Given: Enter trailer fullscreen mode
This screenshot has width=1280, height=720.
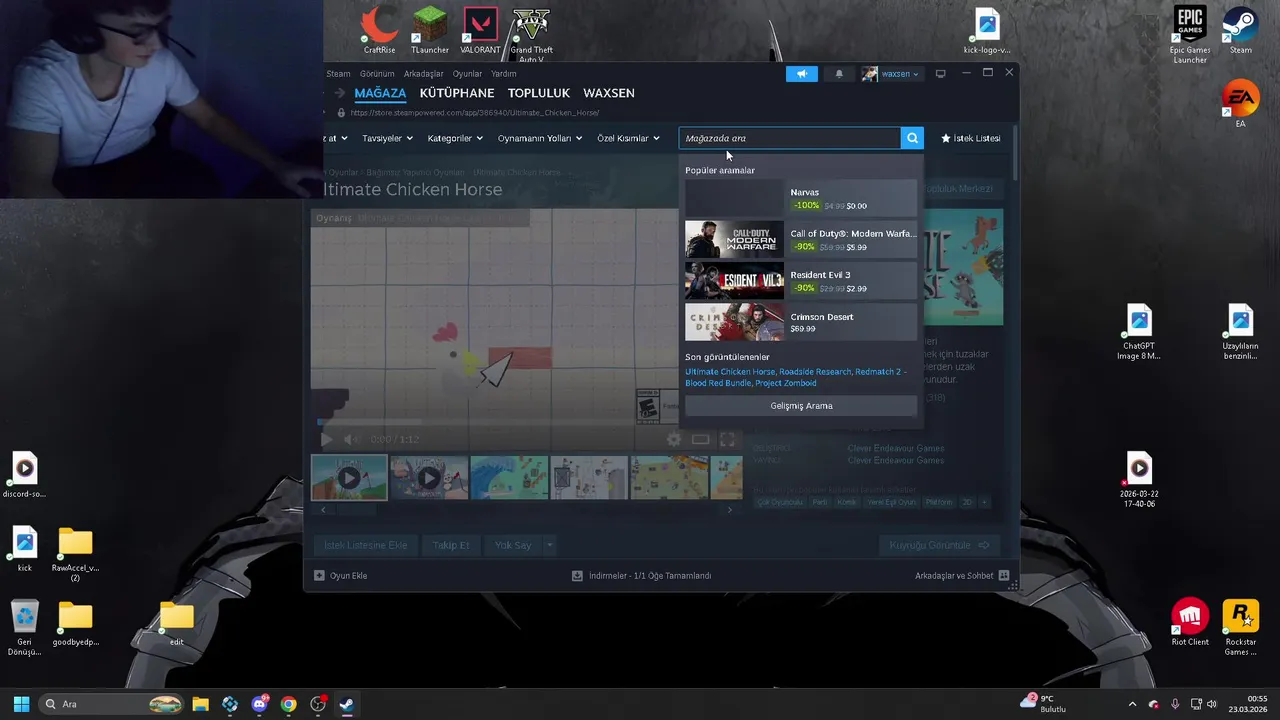Looking at the screenshot, I should 727,439.
